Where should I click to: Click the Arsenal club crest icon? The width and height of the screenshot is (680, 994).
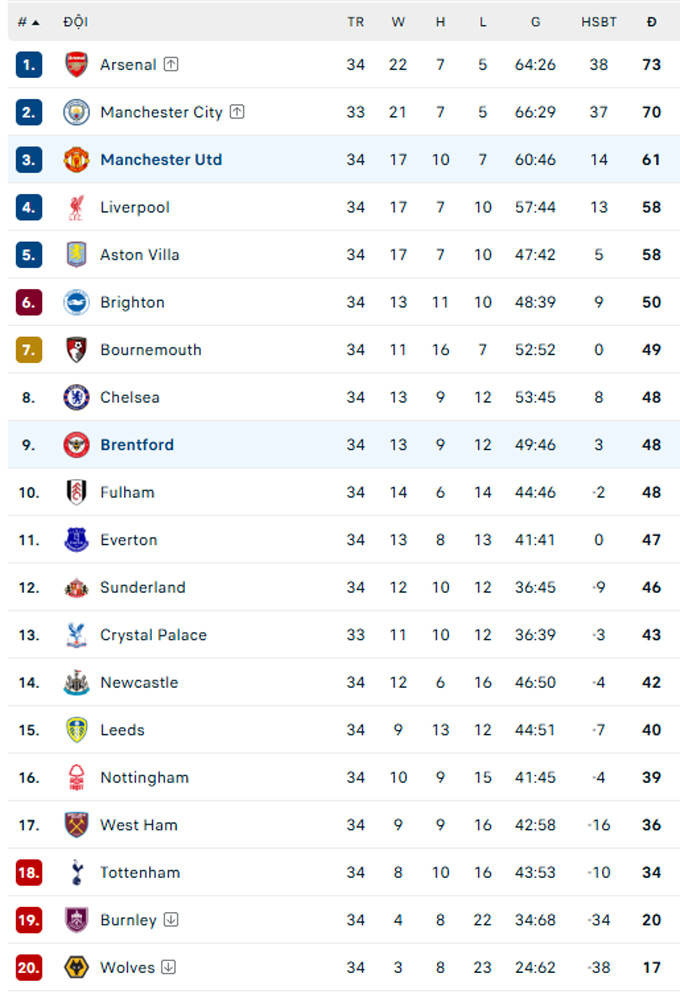[77, 65]
